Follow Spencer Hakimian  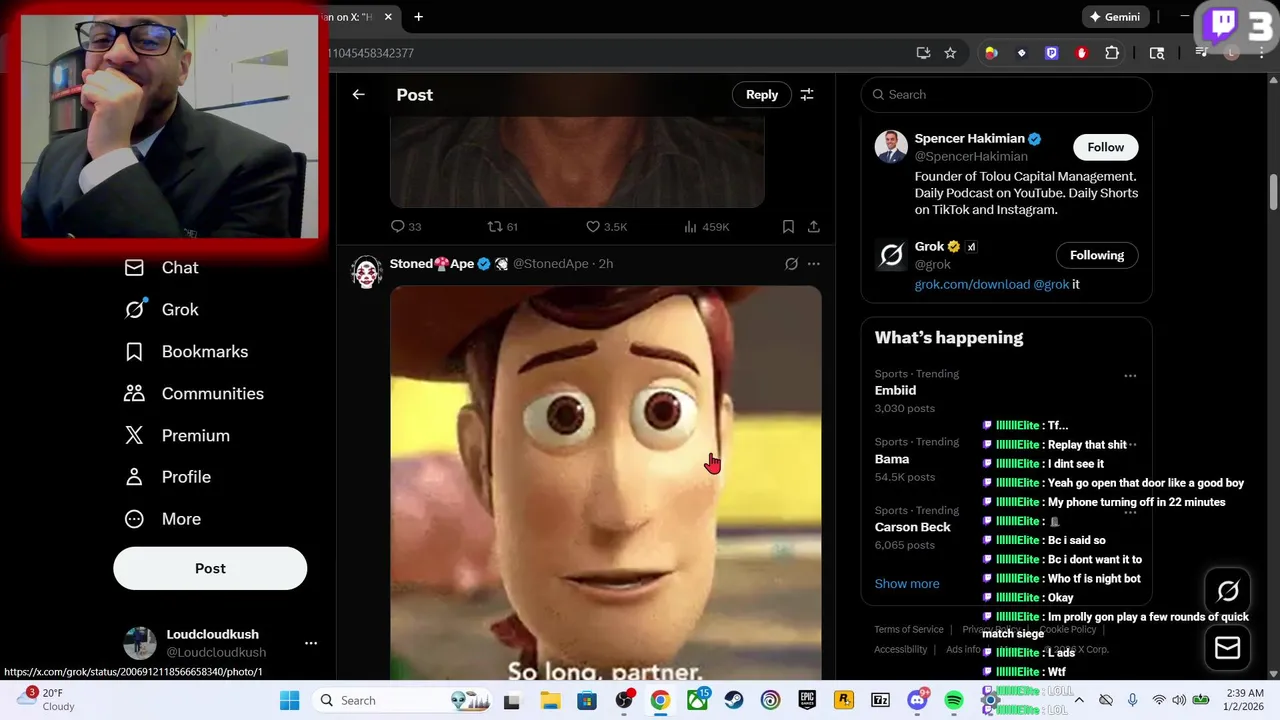pyautogui.click(x=1105, y=147)
